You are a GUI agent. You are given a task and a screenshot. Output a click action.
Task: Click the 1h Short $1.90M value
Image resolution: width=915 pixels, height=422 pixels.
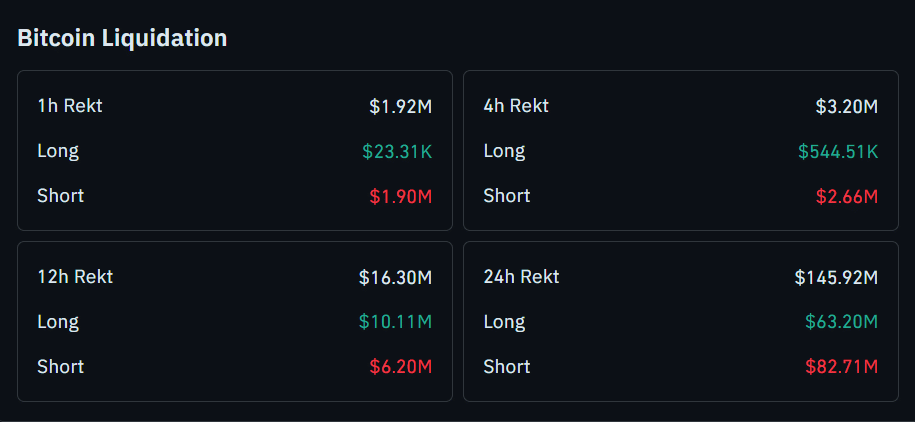400,197
